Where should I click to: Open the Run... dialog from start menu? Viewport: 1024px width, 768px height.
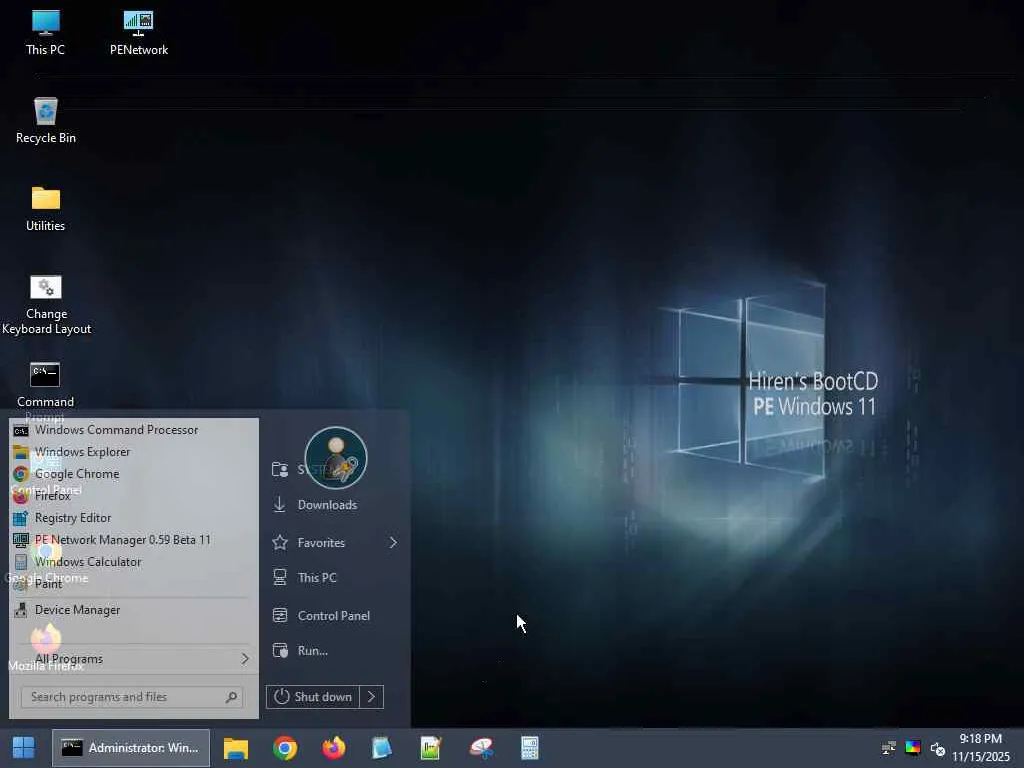312,651
